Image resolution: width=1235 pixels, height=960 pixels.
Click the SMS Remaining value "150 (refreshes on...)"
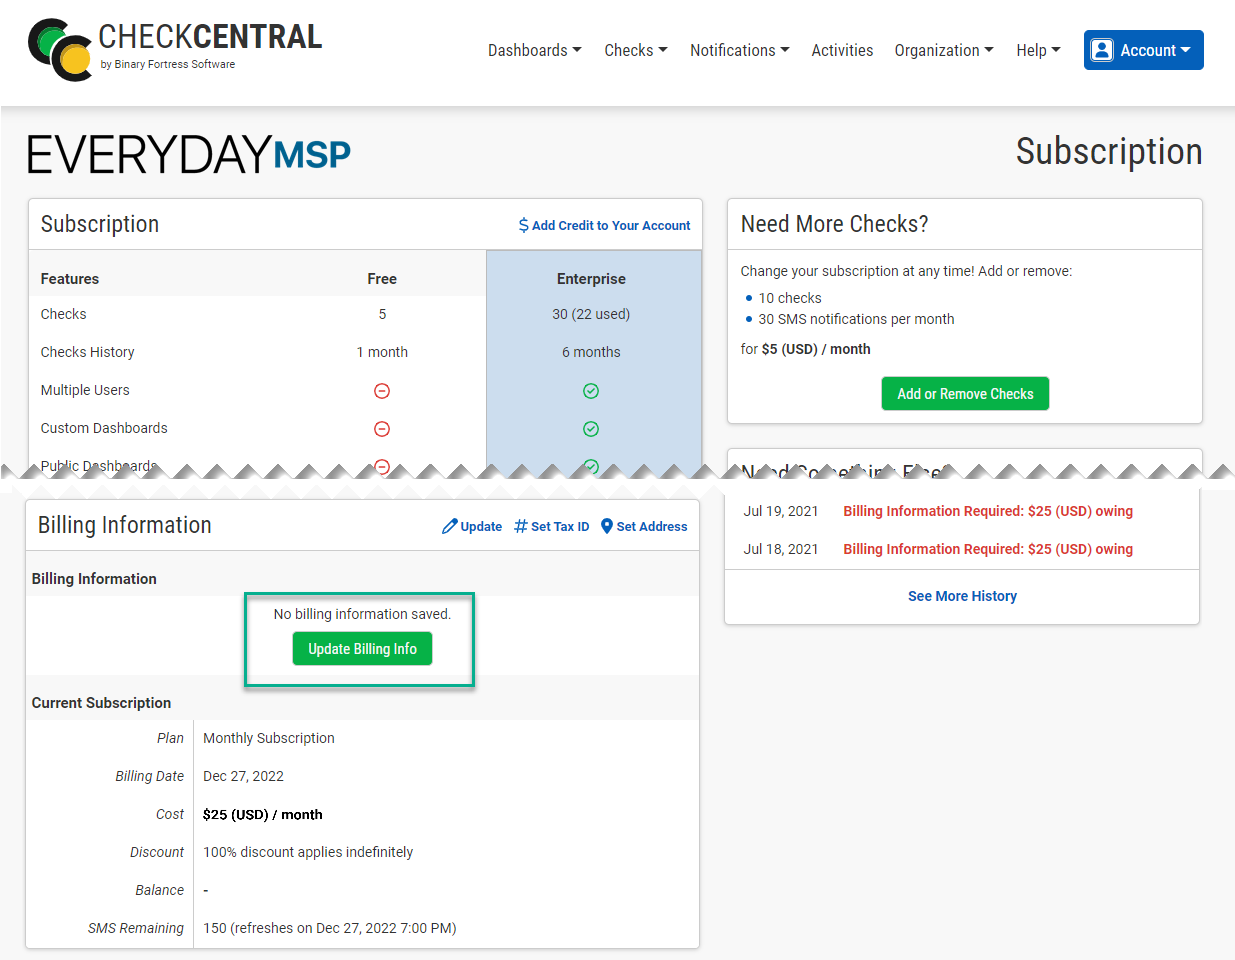click(x=330, y=928)
